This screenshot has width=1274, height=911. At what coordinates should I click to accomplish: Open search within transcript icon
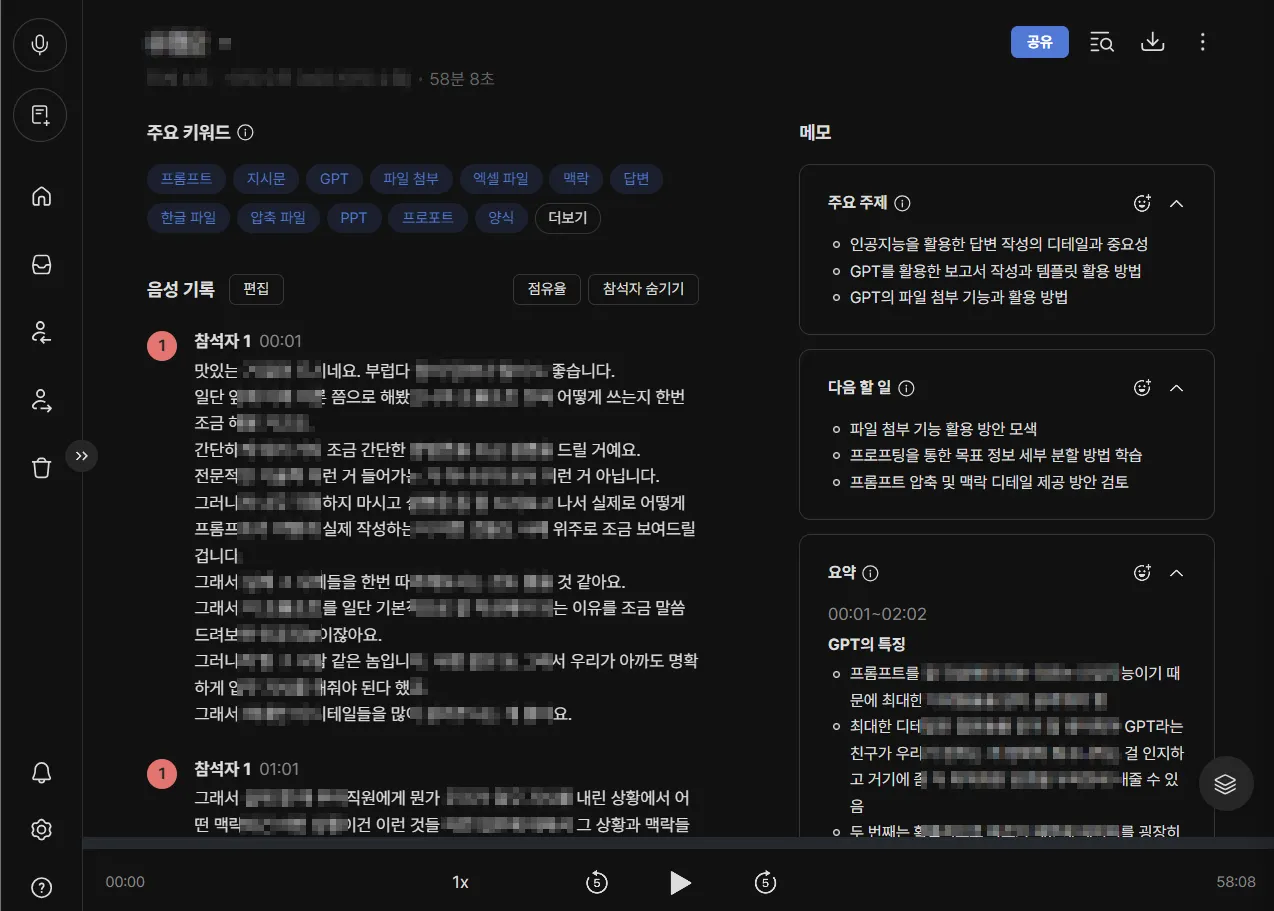point(1102,42)
